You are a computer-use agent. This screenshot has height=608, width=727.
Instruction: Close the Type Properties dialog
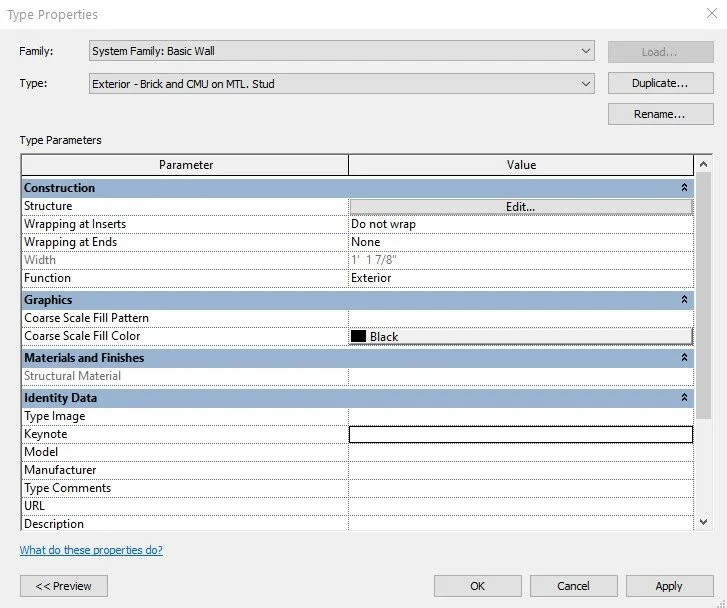pyautogui.click(x=712, y=13)
